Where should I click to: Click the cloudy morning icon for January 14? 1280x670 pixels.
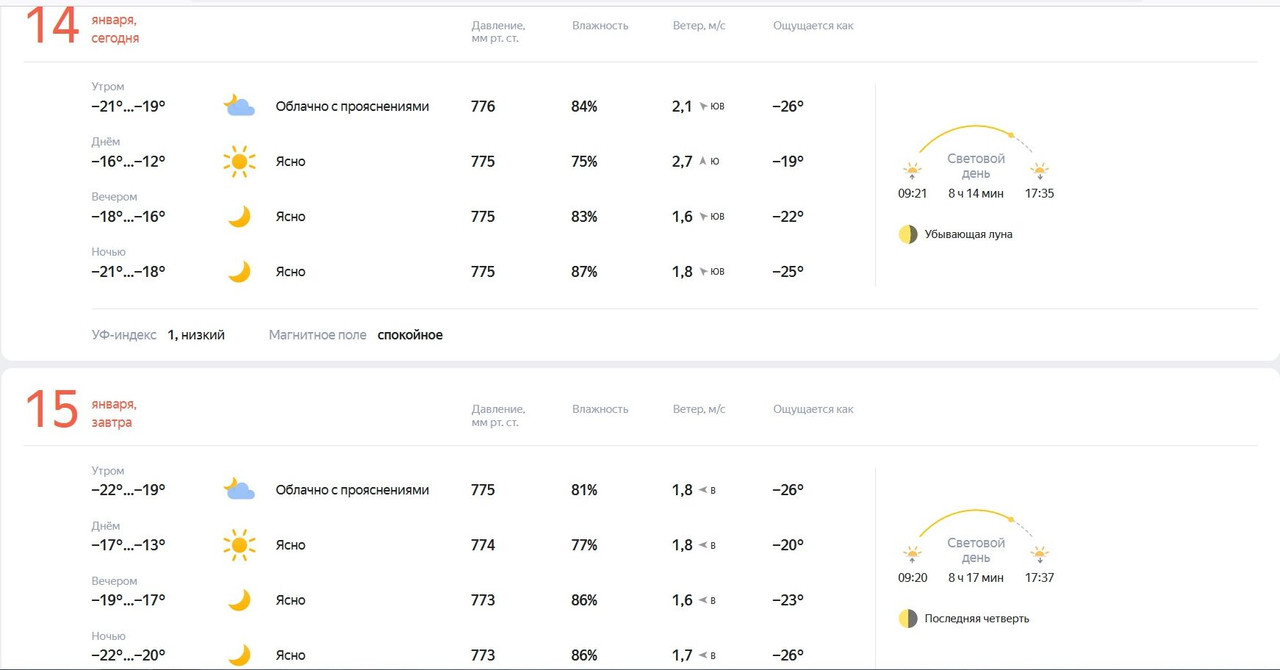coord(239,106)
